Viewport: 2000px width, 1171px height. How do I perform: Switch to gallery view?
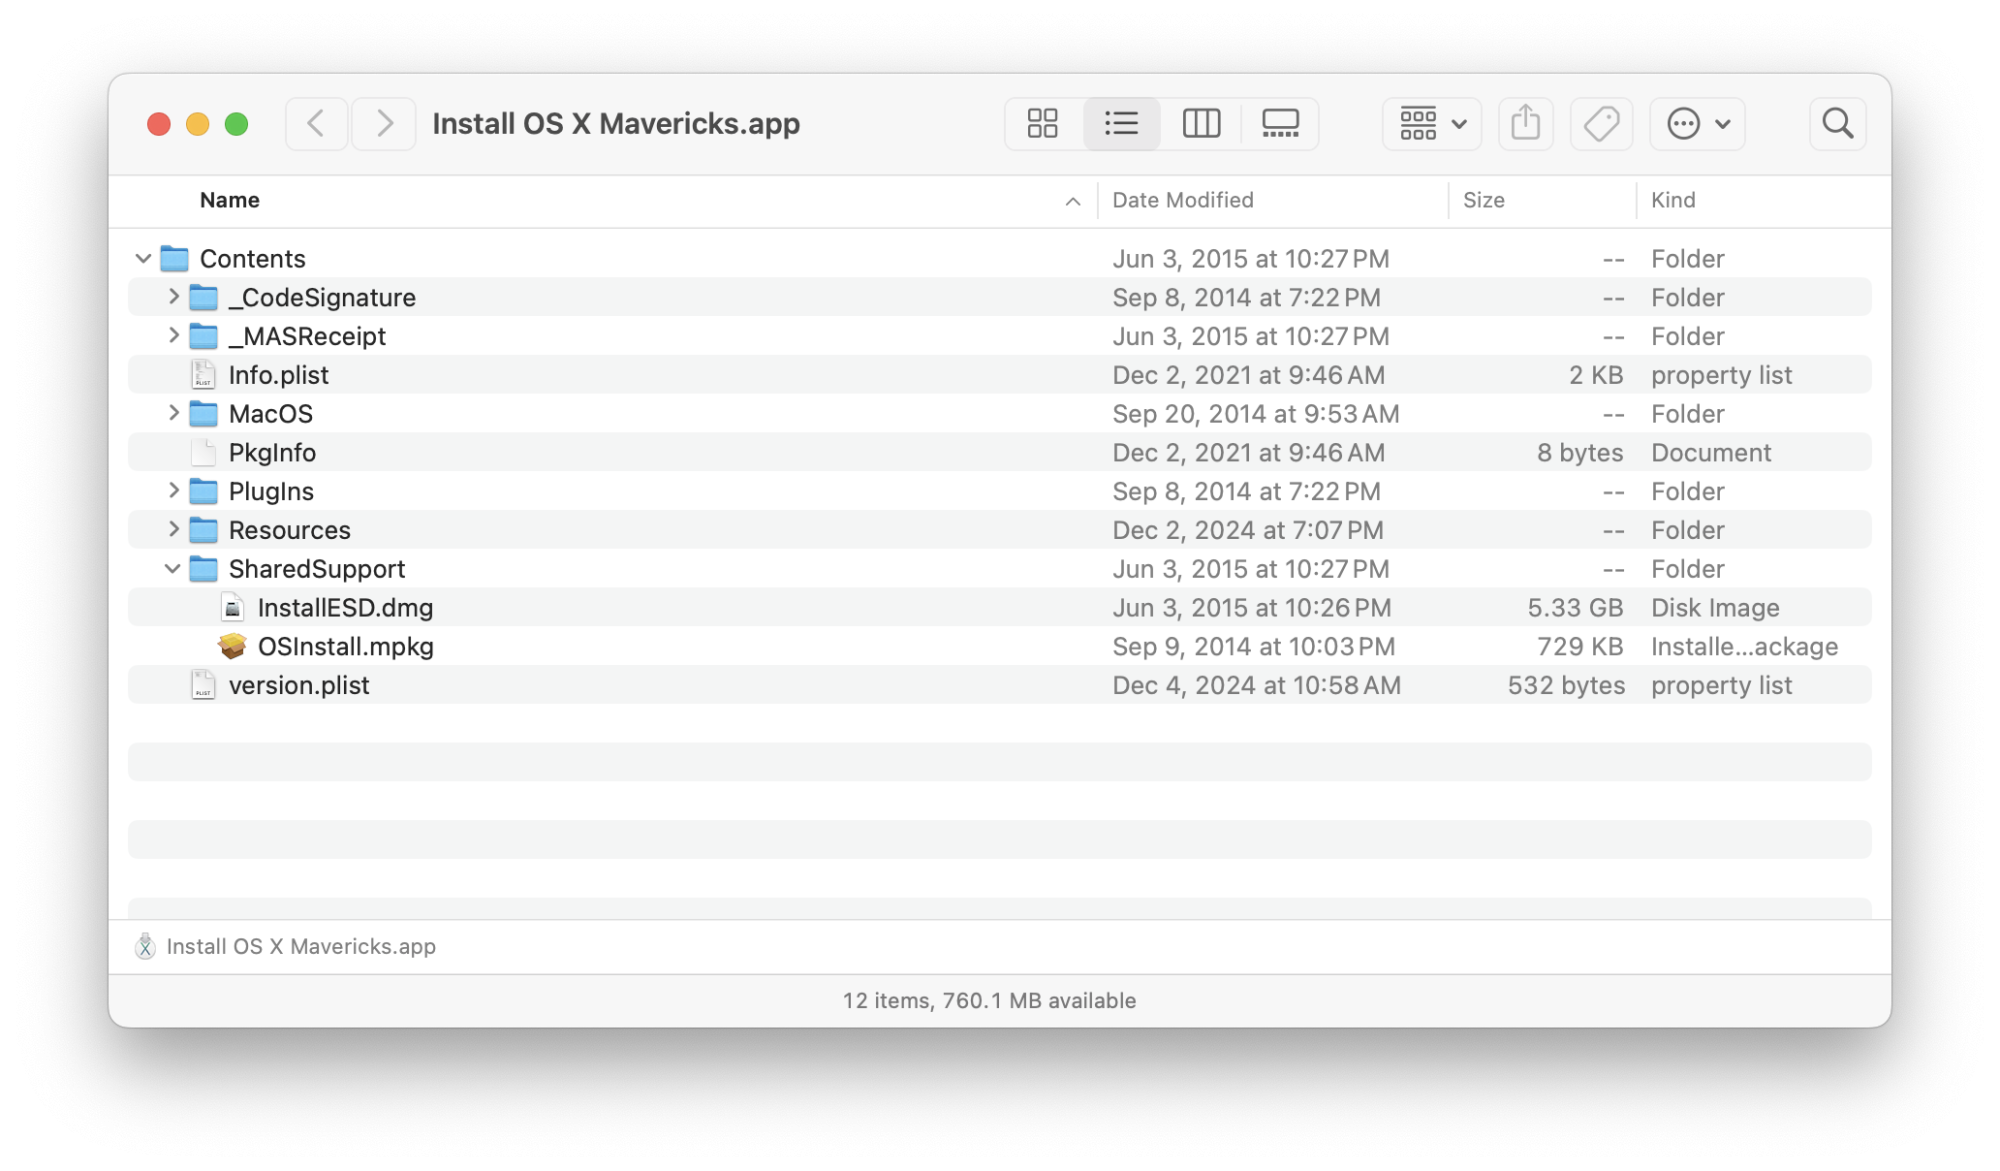1280,124
